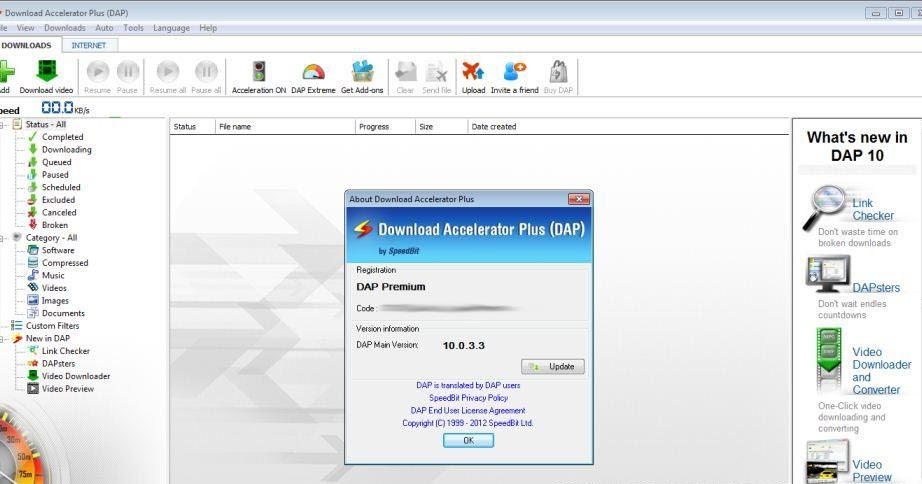Select the Scheduled status filter

click(x=61, y=187)
